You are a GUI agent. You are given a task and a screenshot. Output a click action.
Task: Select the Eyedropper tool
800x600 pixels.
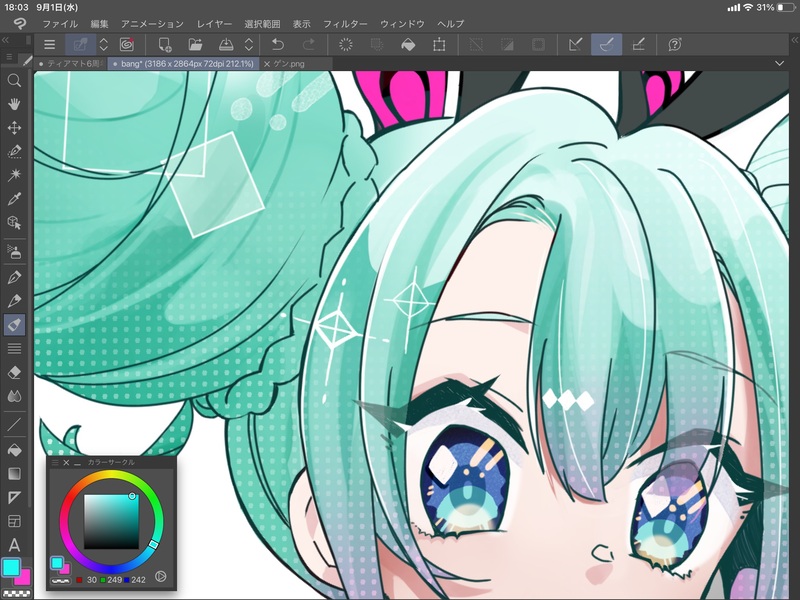tap(14, 198)
